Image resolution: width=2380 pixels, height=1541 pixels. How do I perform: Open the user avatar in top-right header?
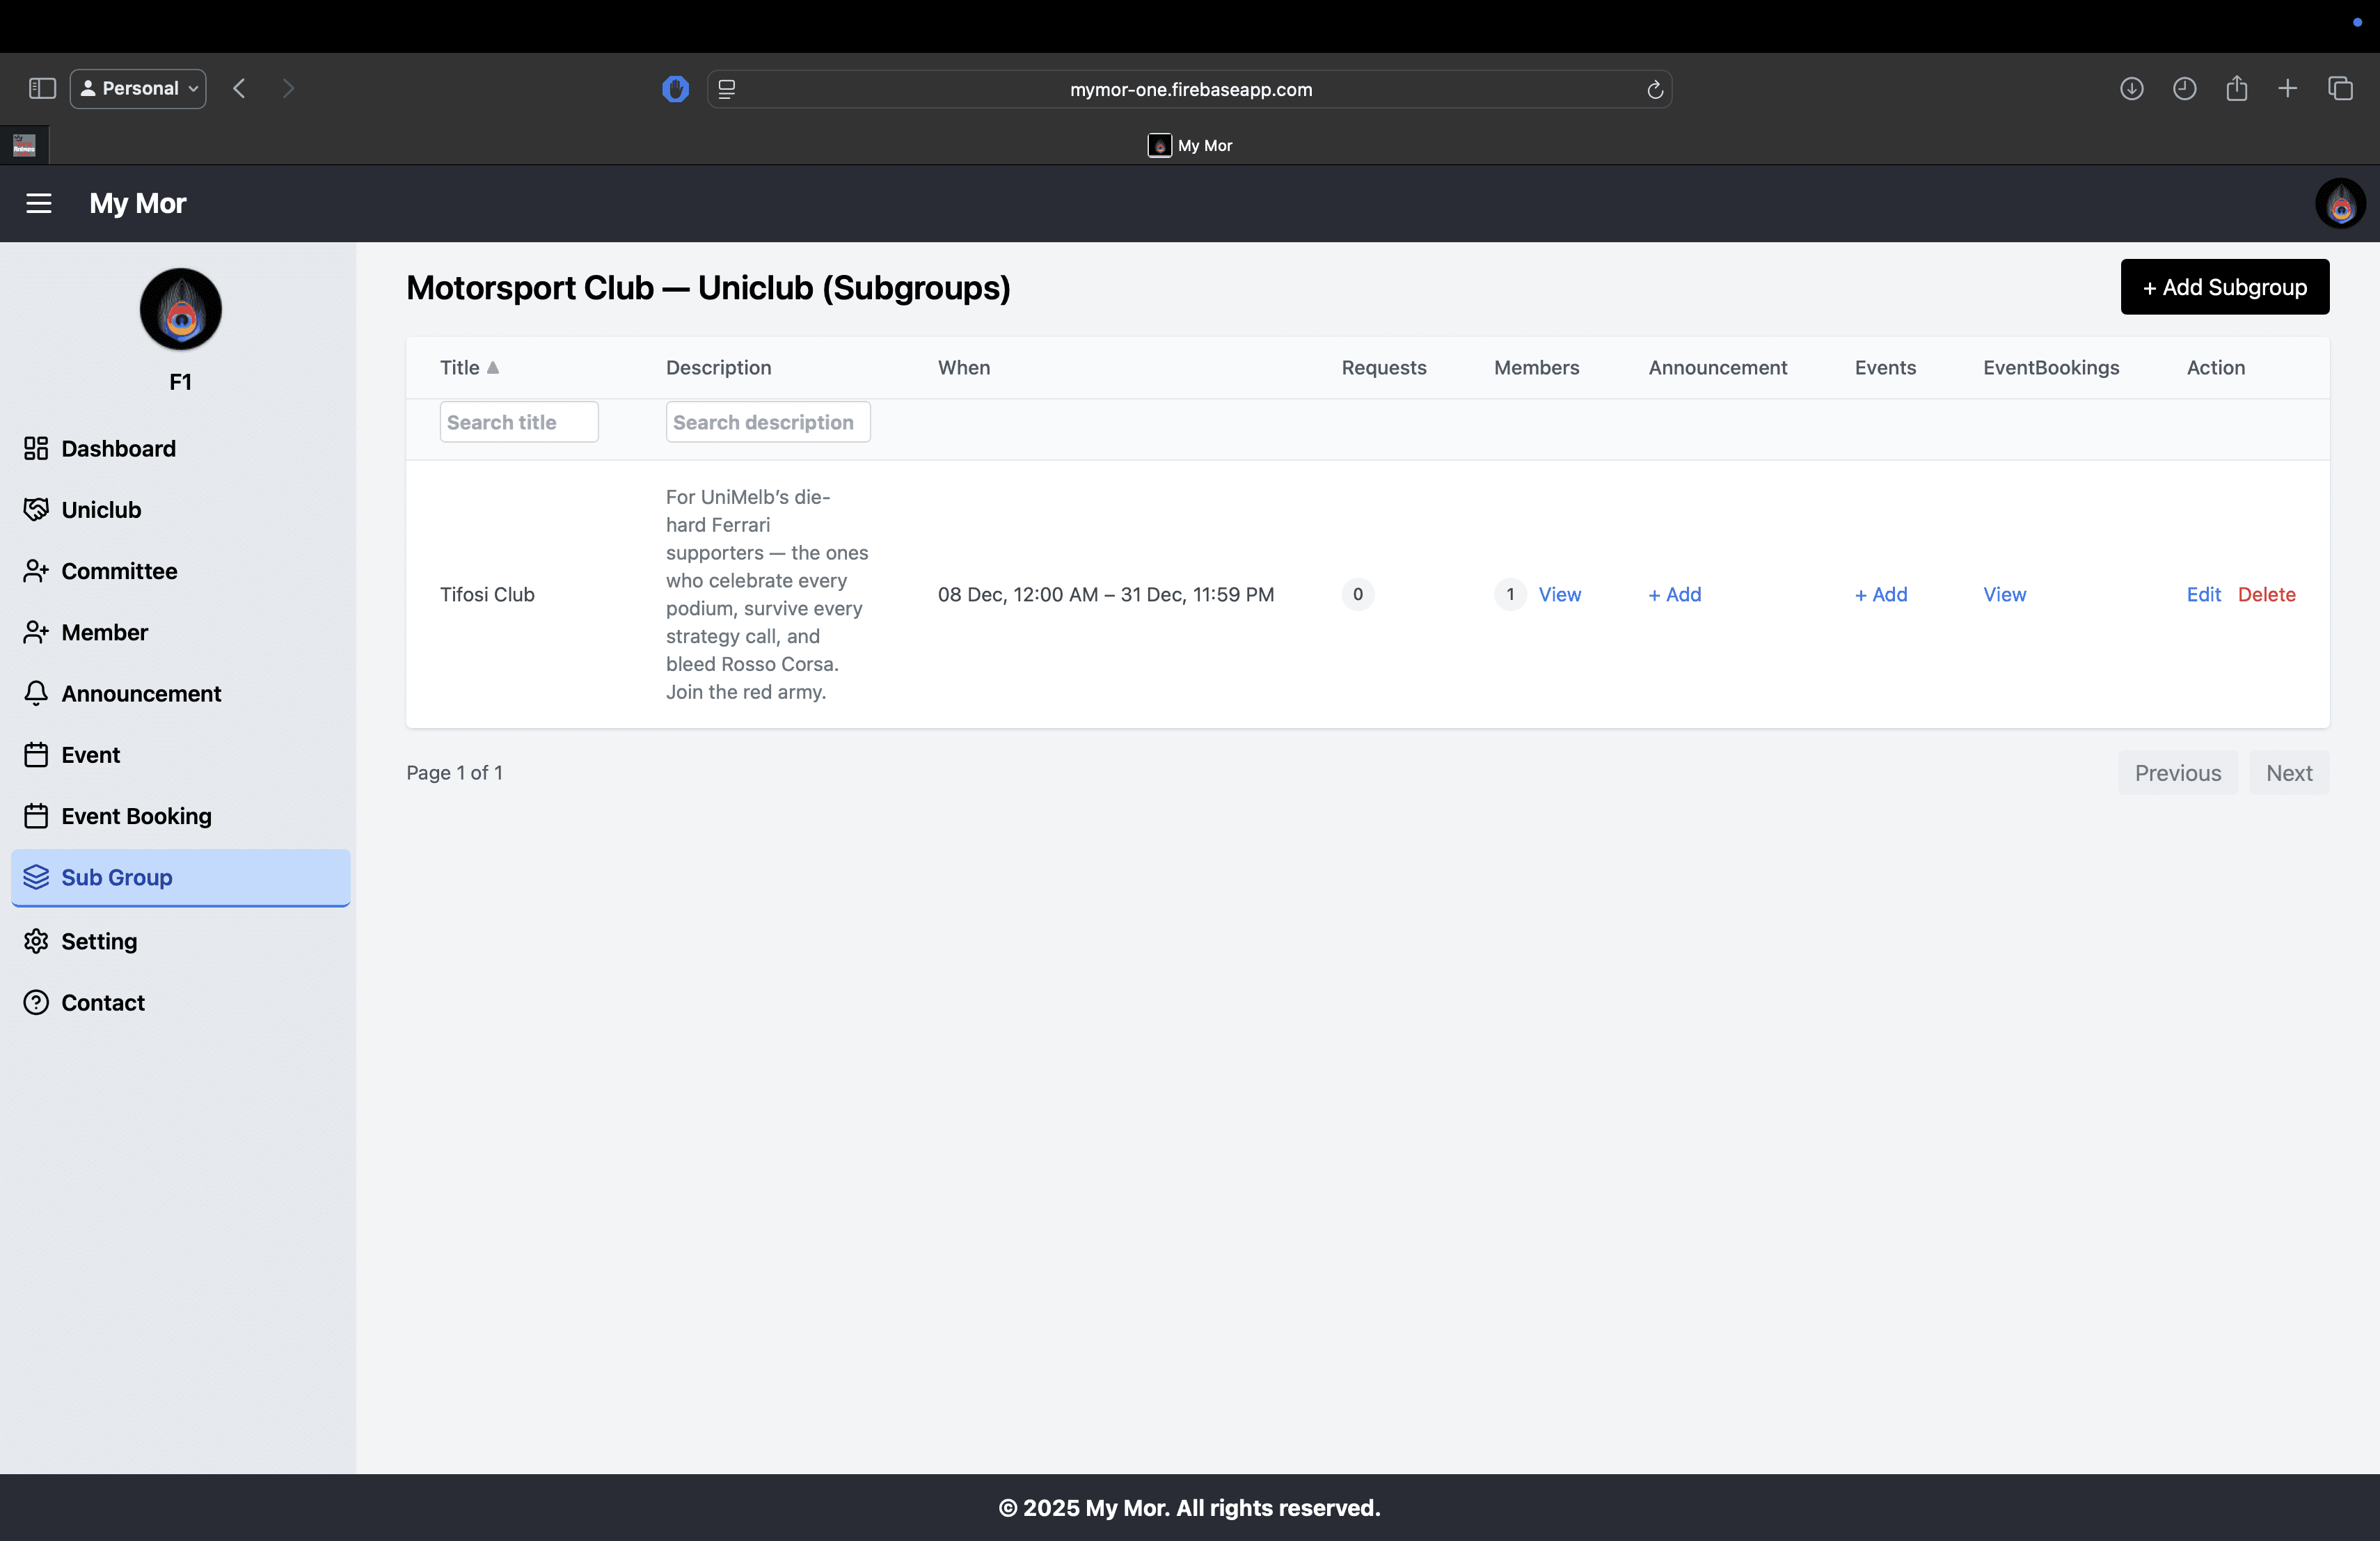click(x=2340, y=203)
